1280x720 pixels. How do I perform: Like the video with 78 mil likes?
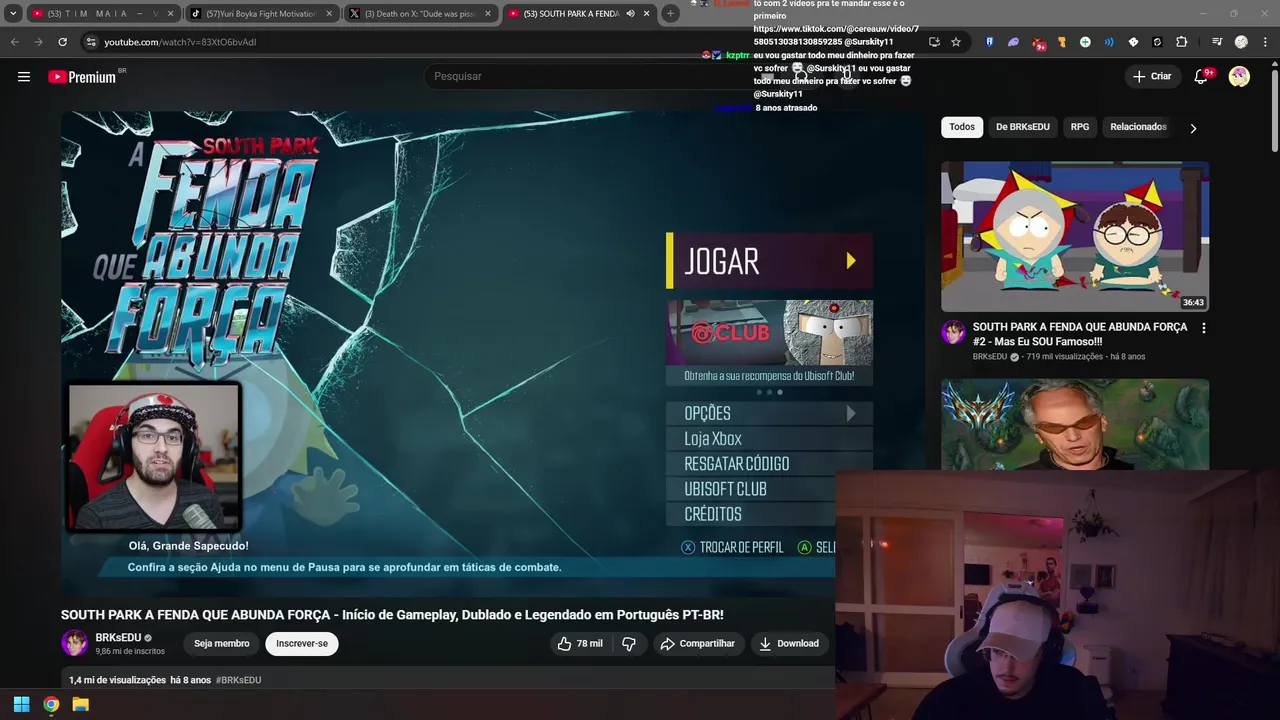(580, 644)
